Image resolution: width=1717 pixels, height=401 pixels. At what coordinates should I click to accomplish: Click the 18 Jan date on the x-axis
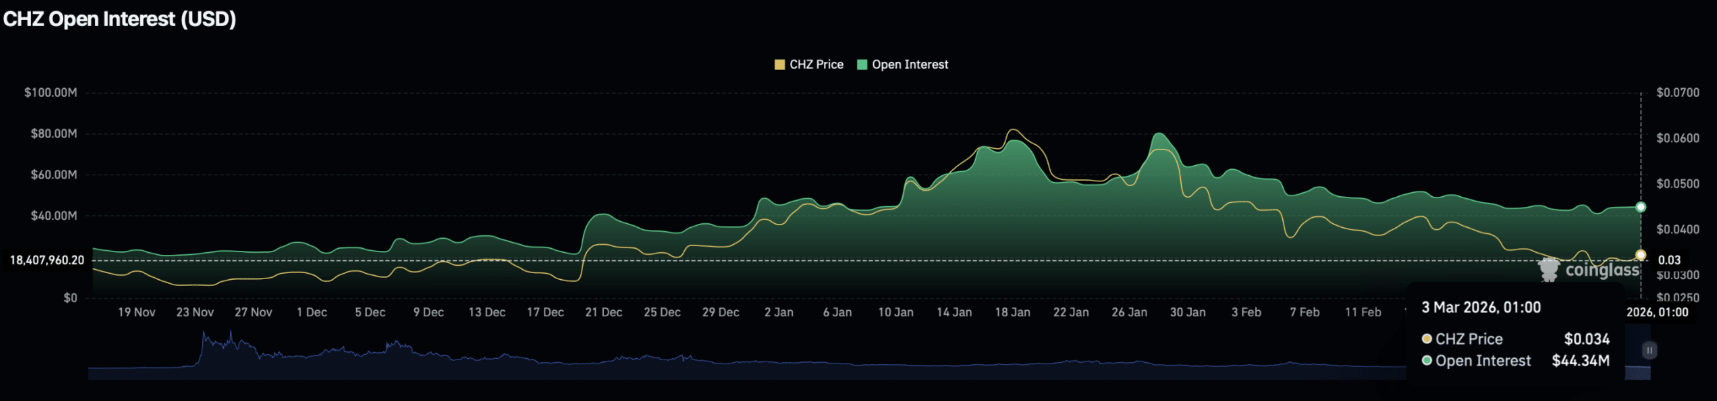coord(1012,312)
